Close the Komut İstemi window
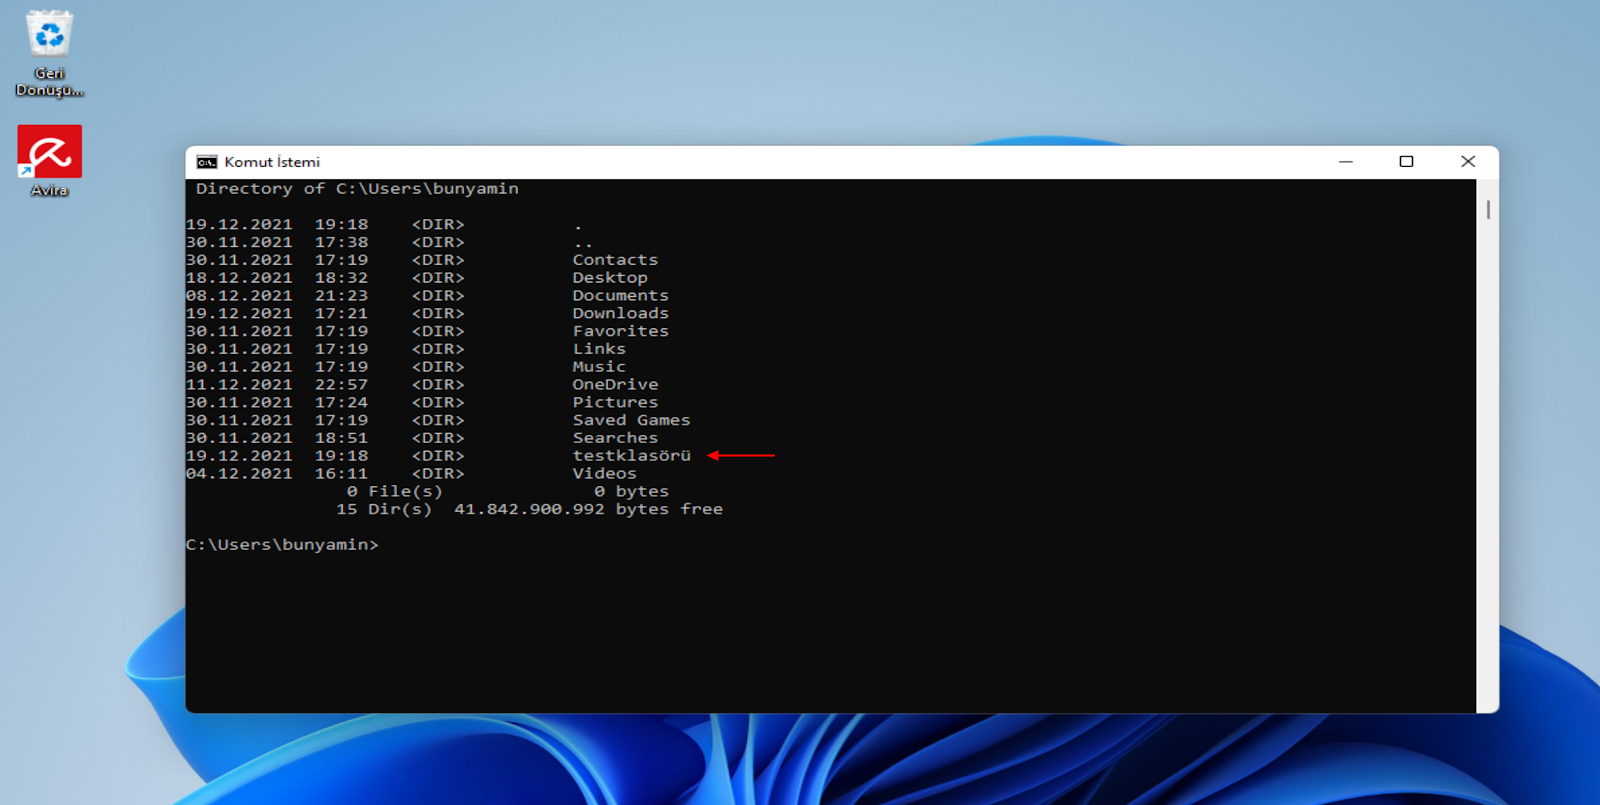1600x805 pixels. 1468,162
